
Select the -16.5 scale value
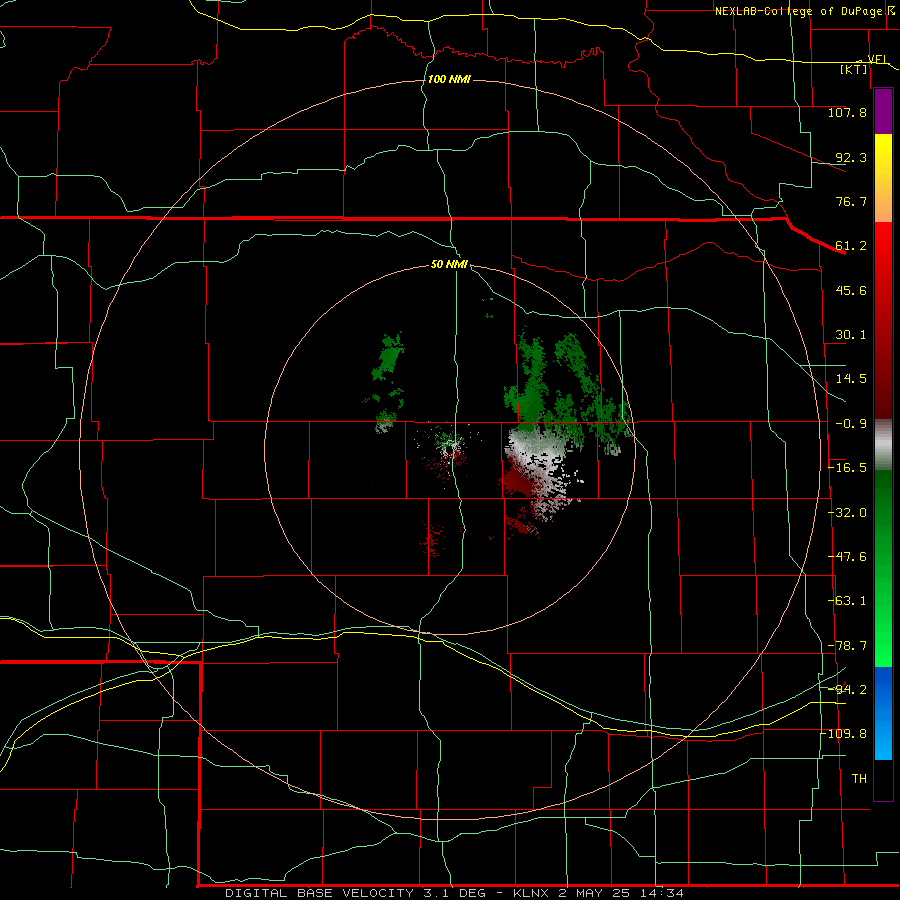(x=847, y=468)
